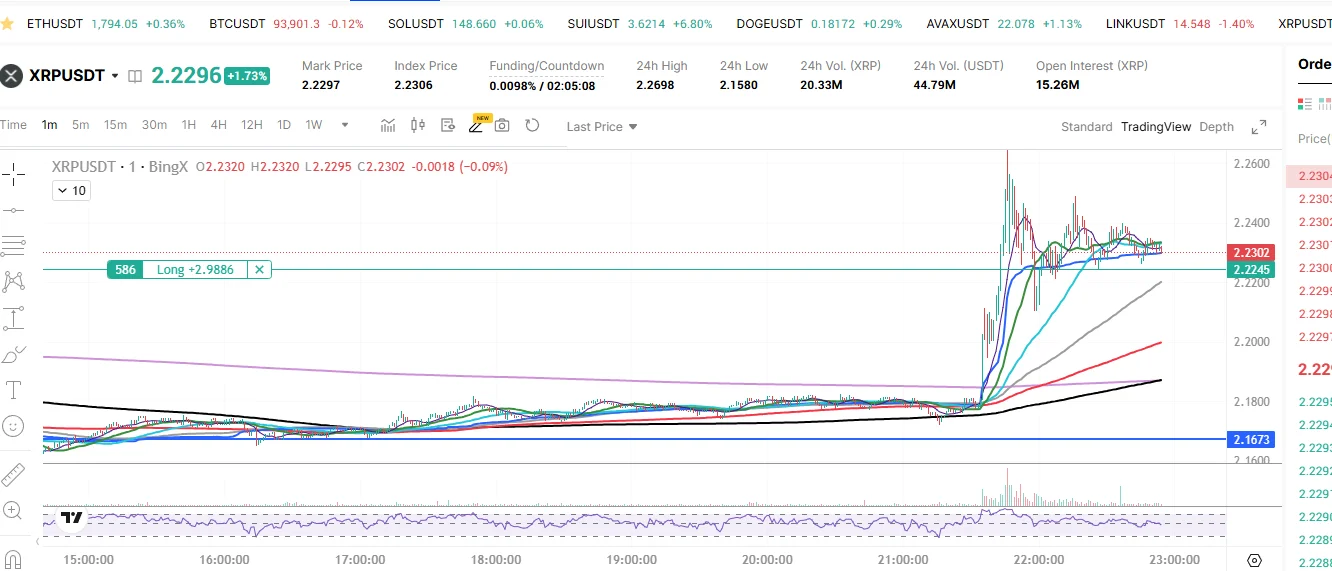This screenshot has width=1332, height=571.
Task: Open chart settings gear near time axis
Action: coord(1255,560)
